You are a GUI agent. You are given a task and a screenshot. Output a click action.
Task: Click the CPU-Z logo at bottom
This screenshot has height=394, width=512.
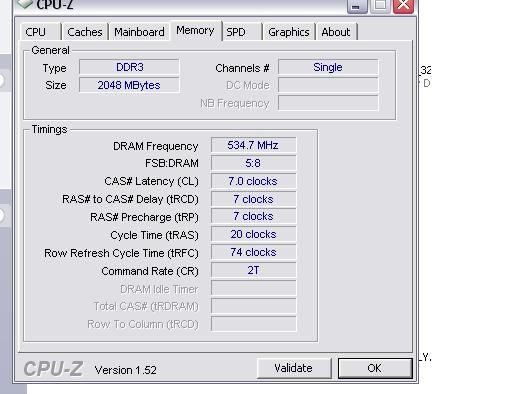[x=53, y=369]
